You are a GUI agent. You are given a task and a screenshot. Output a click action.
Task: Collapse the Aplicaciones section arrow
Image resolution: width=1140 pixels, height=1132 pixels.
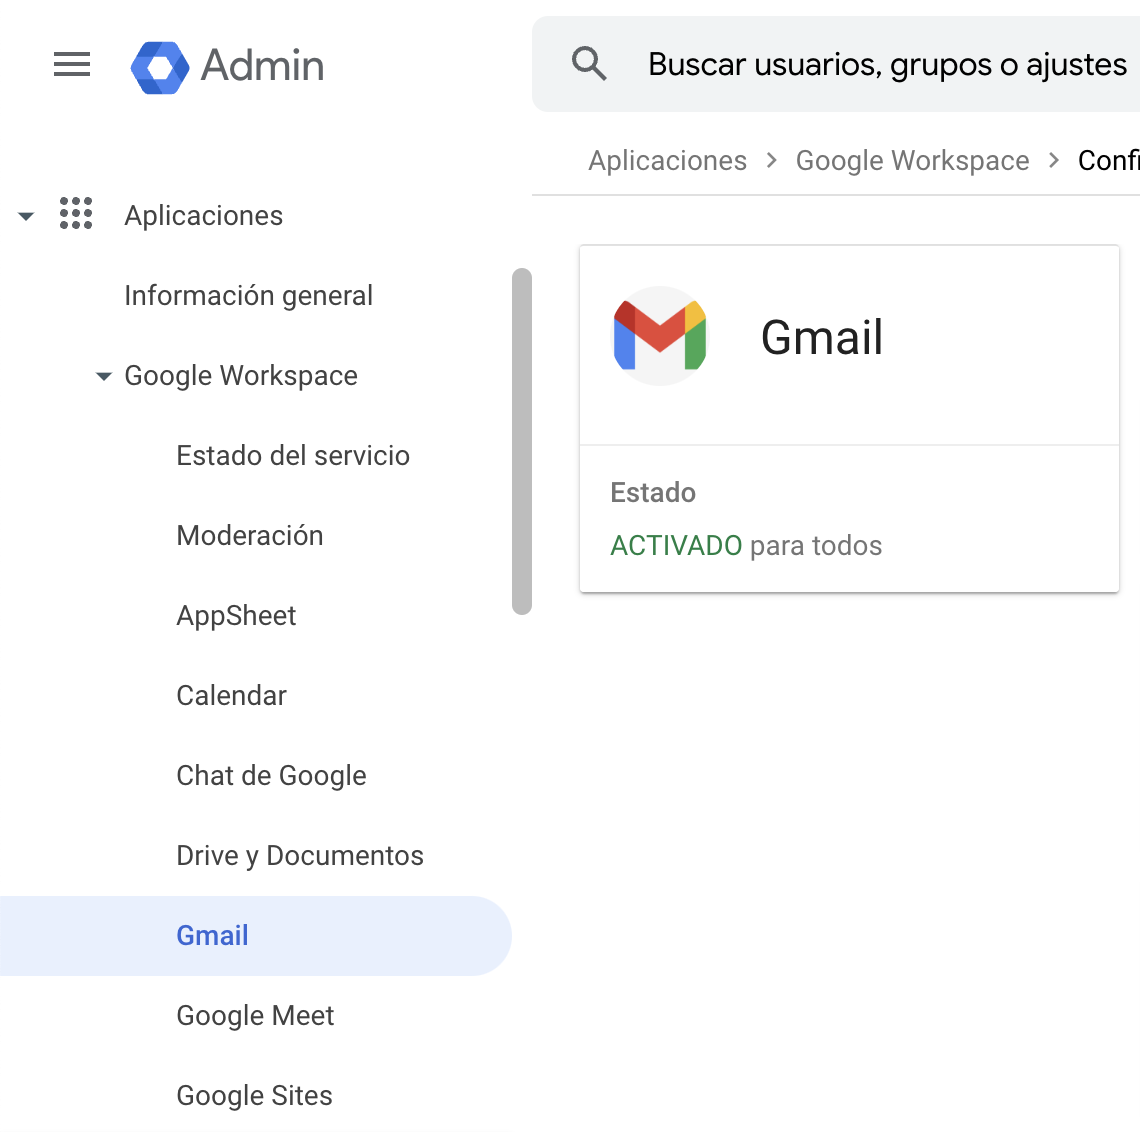26,216
